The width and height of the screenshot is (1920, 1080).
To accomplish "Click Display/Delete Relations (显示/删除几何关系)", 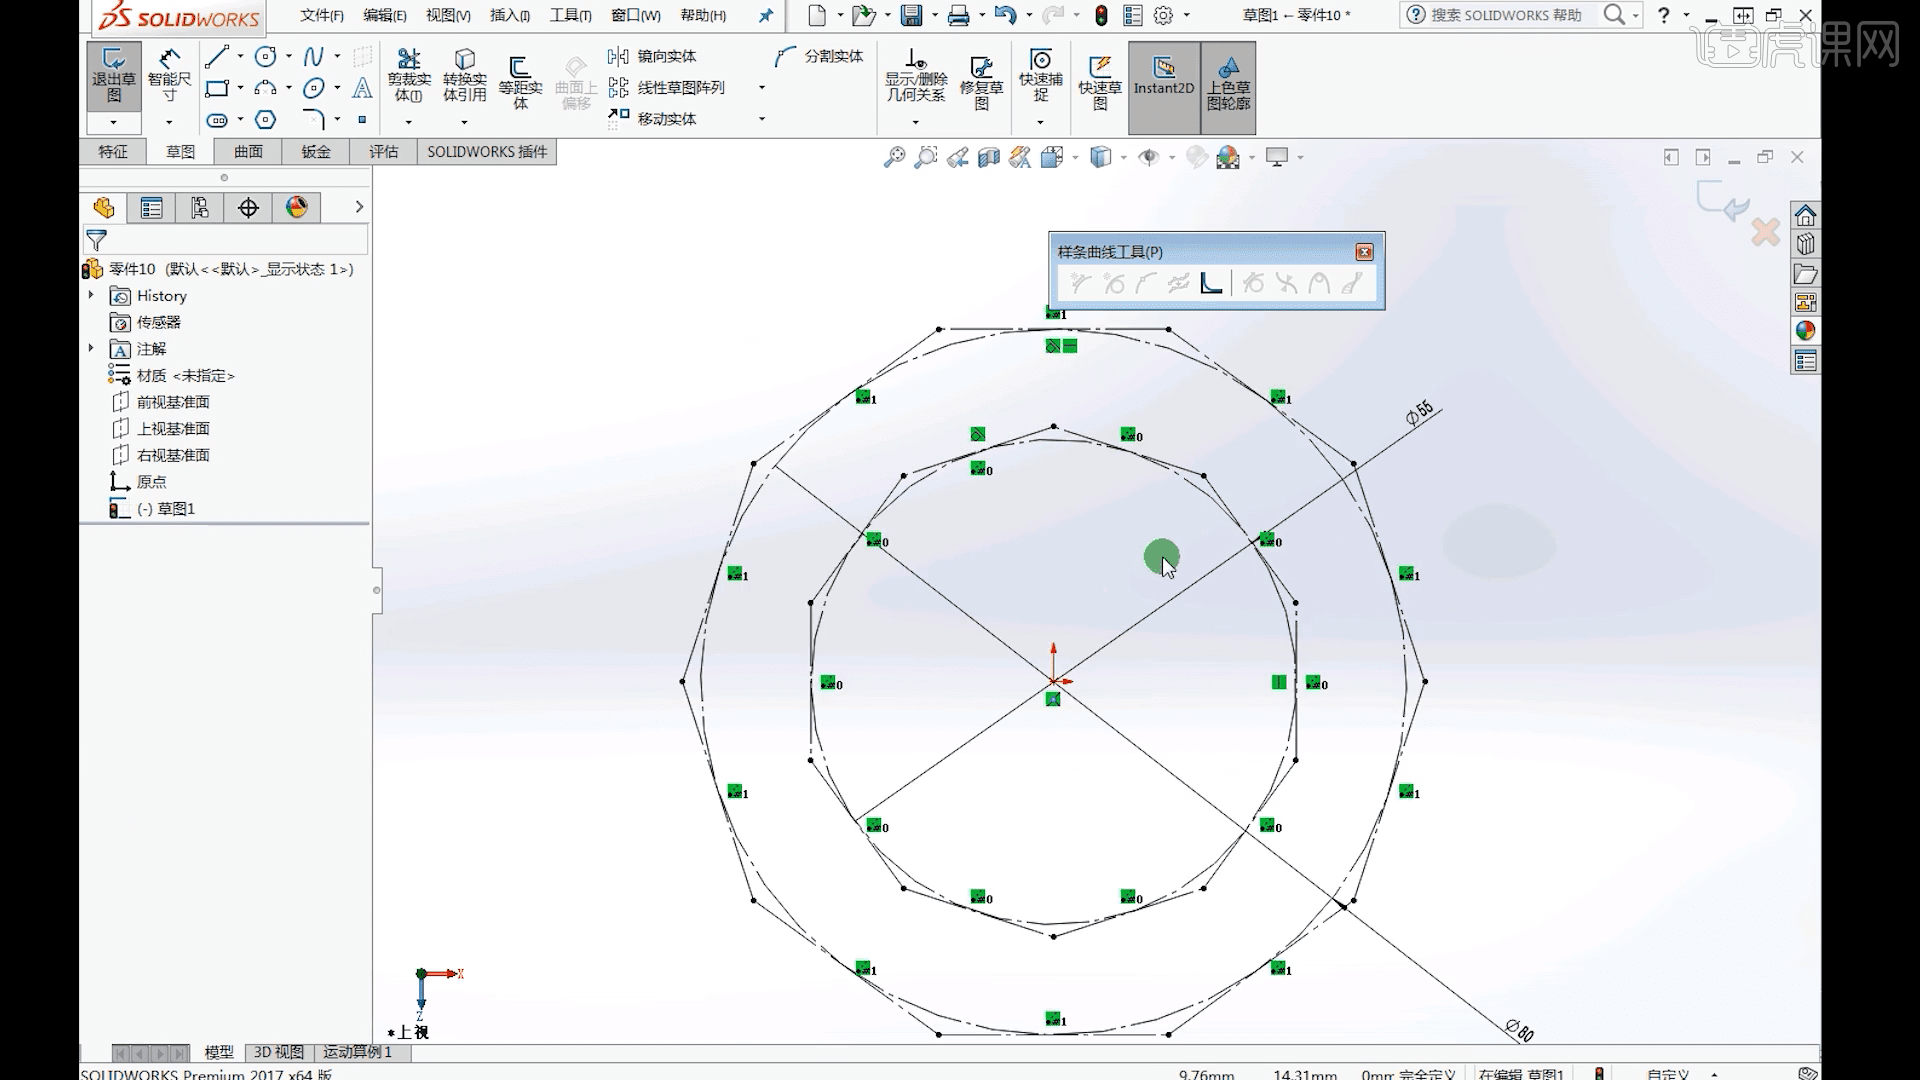I will pos(915,75).
